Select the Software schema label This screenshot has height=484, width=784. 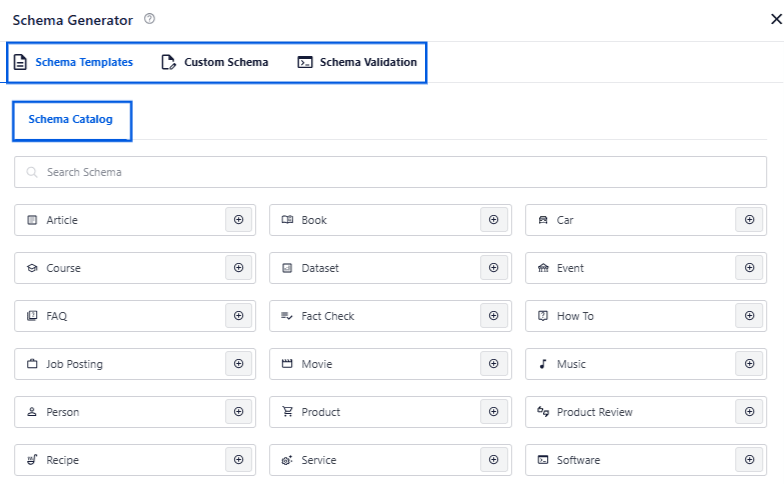click(578, 460)
